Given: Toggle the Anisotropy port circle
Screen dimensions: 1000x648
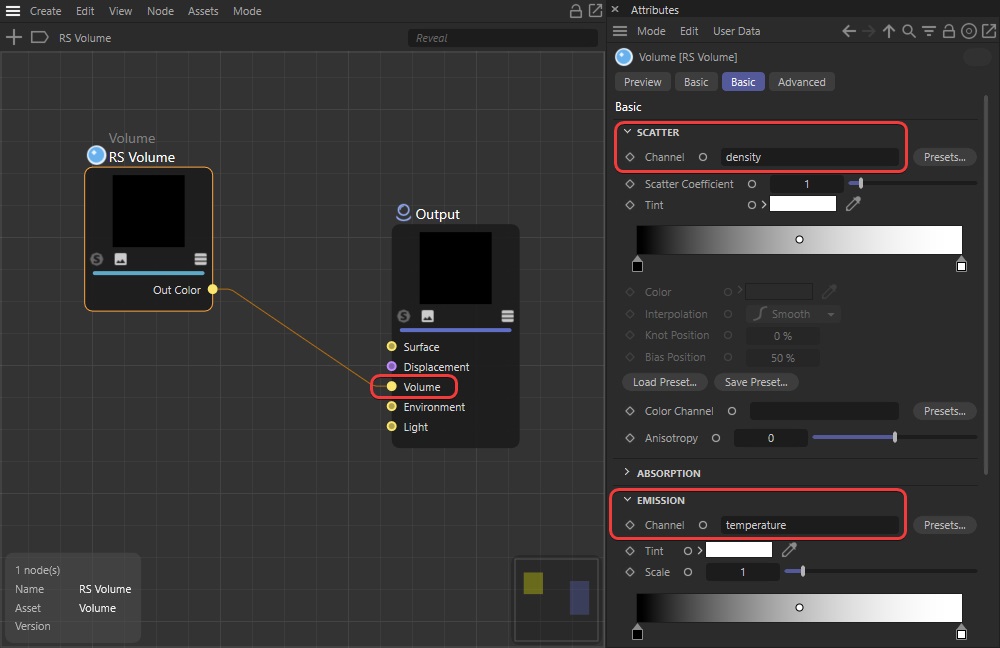Looking at the screenshot, I should click(717, 438).
